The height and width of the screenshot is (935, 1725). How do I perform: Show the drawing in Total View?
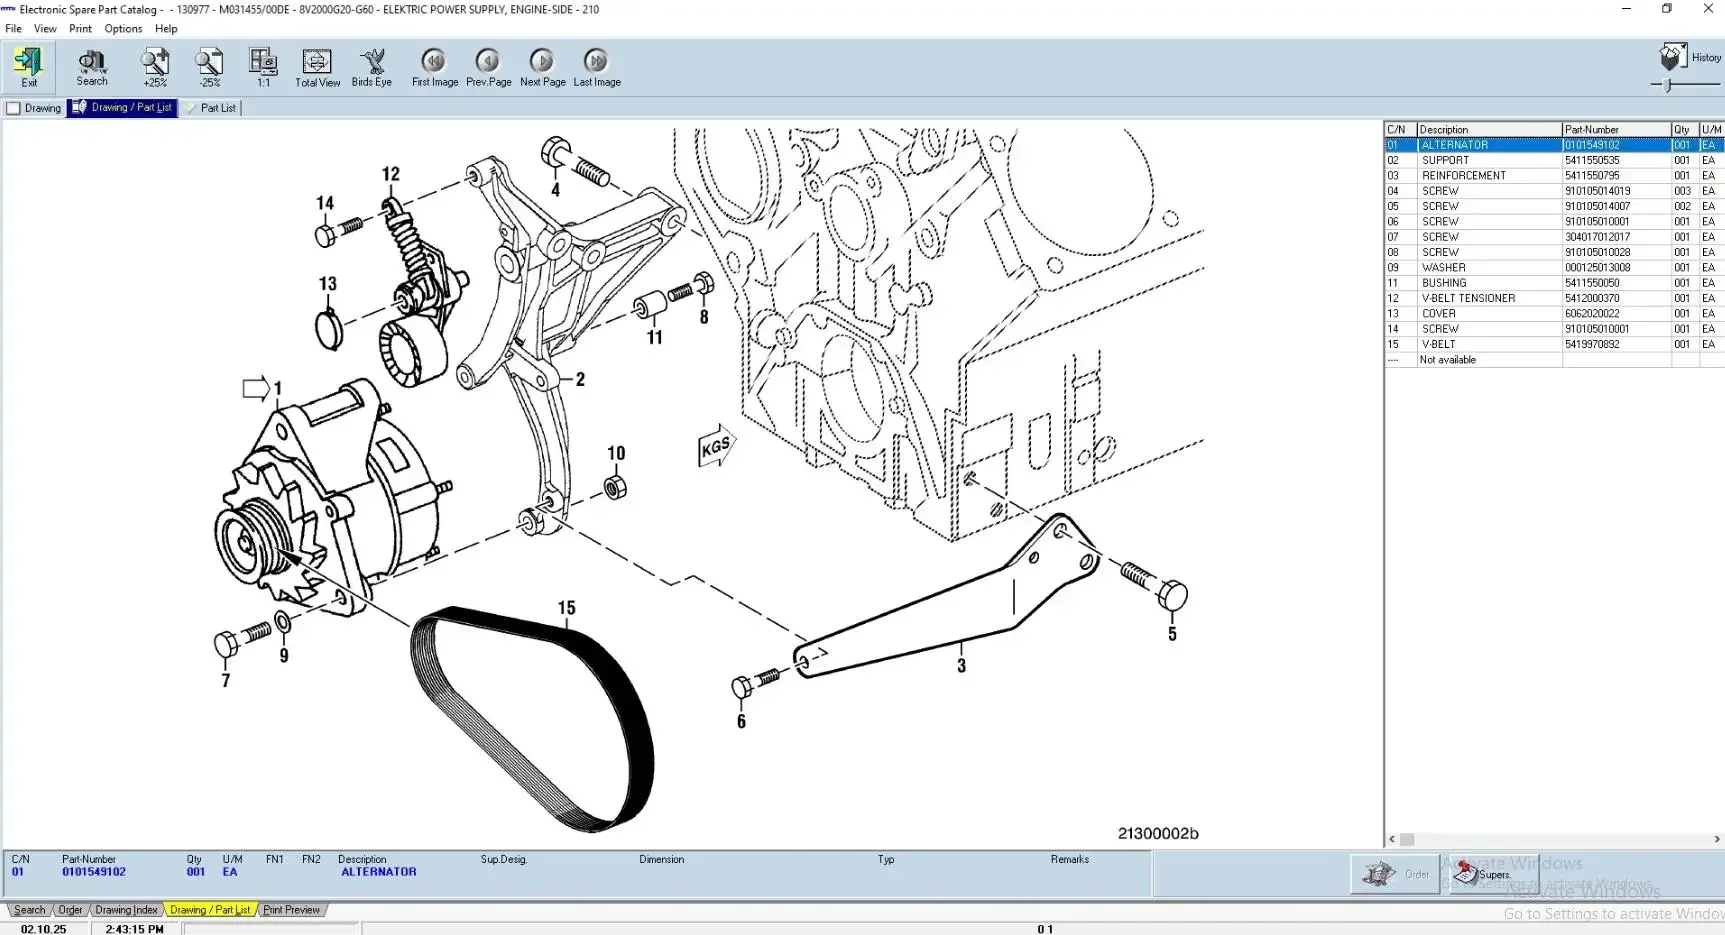tap(317, 66)
